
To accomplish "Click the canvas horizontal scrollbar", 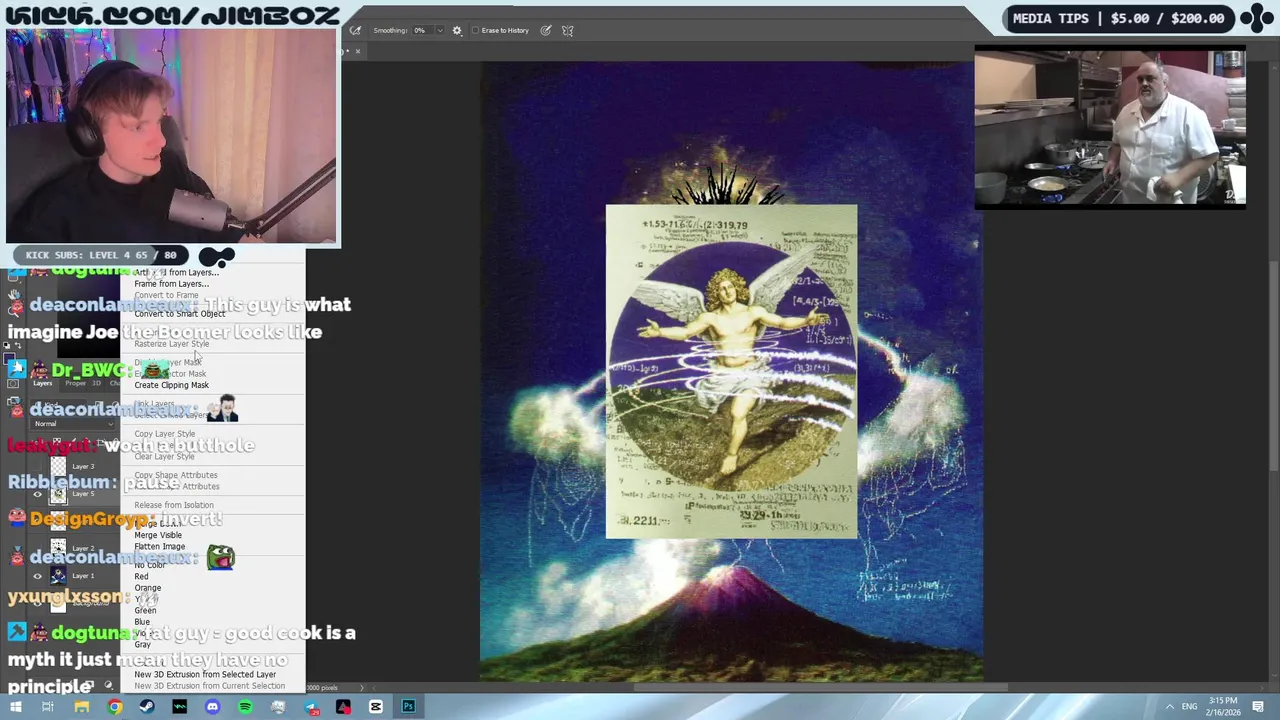I will 820,687.
